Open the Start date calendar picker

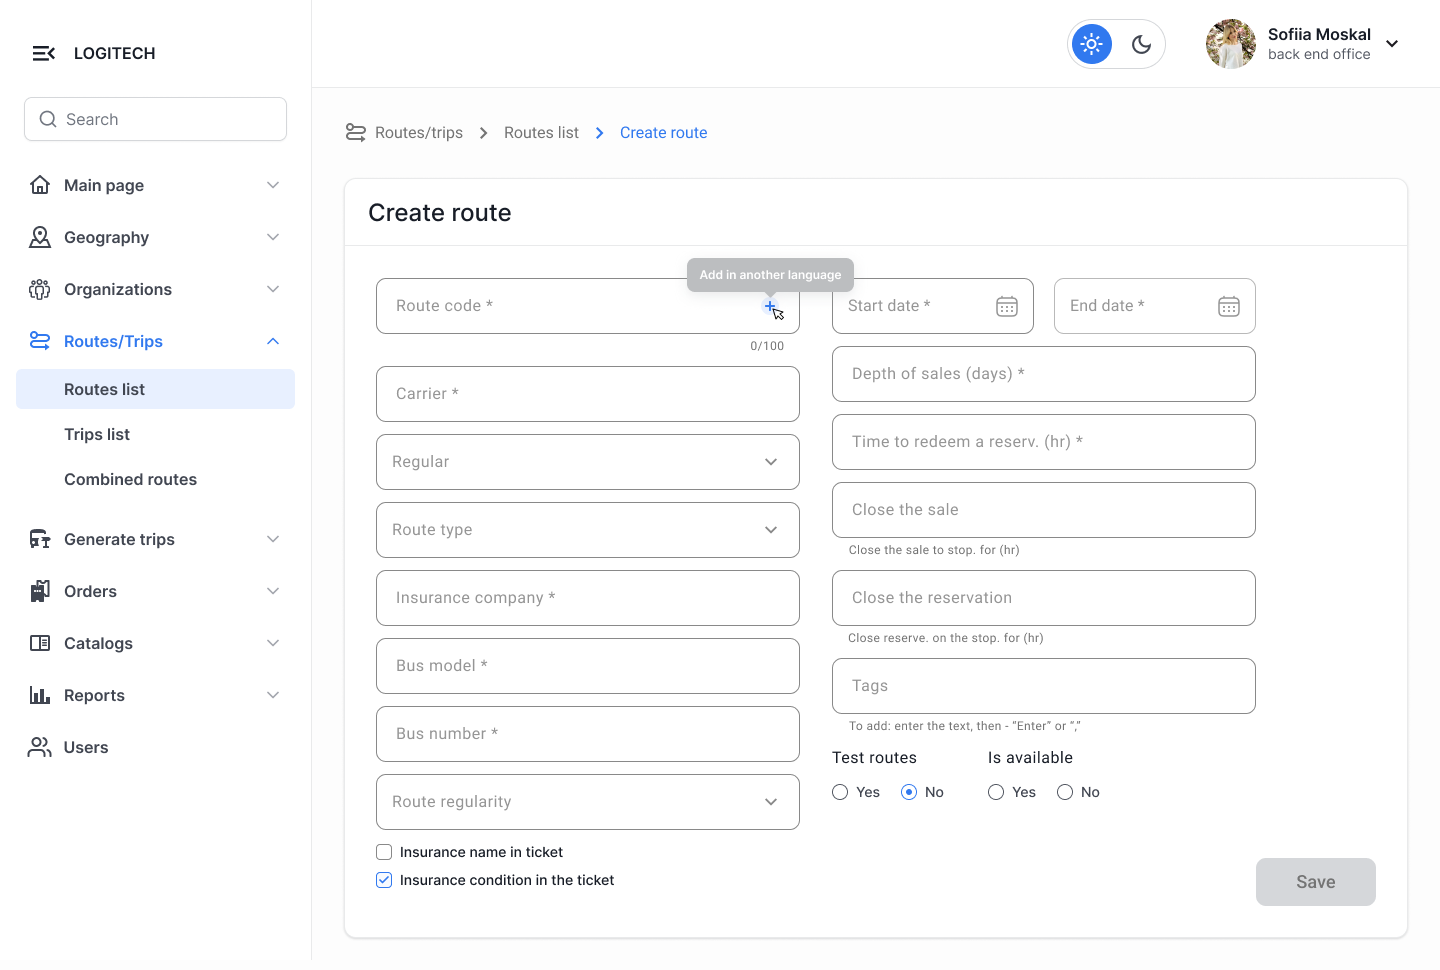click(1007, 306)
